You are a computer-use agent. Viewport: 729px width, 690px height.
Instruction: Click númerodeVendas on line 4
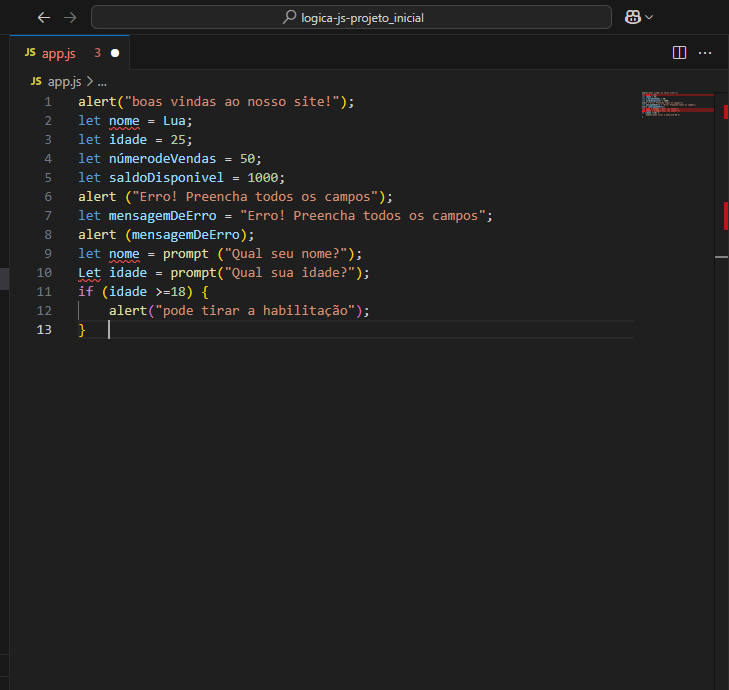click(162, 159)
